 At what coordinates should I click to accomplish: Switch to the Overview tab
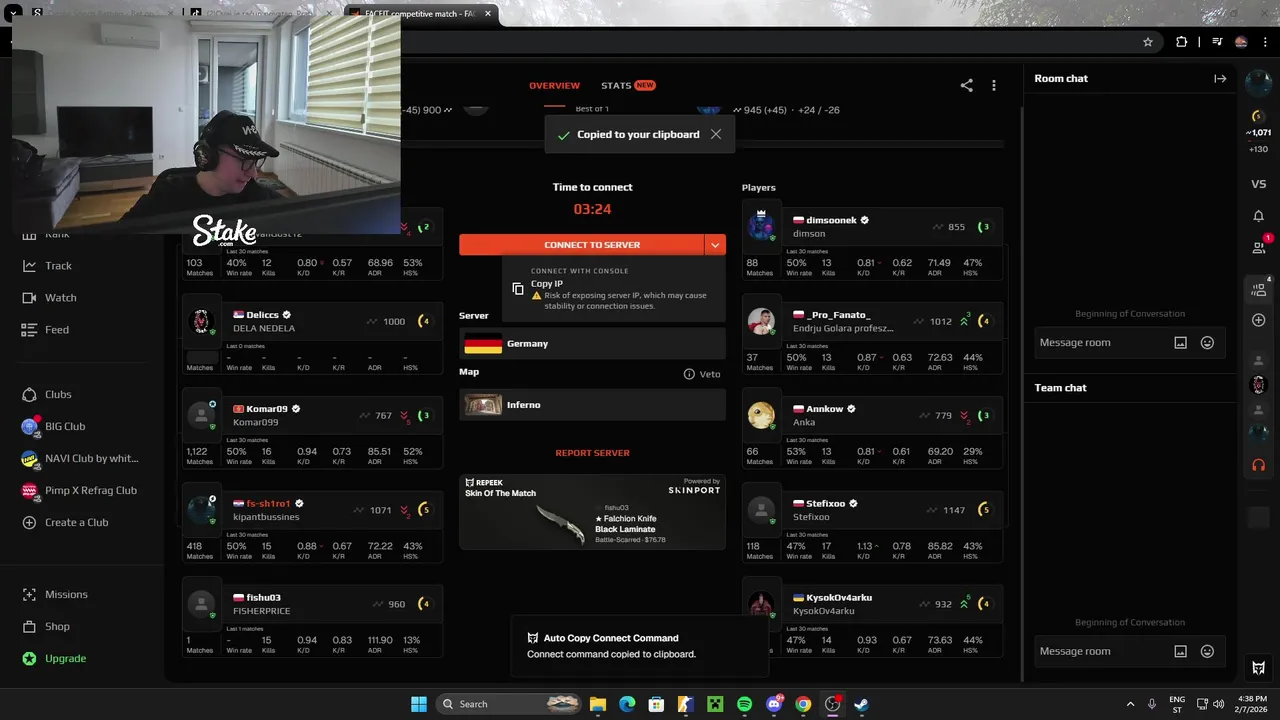tap(554, 86)
